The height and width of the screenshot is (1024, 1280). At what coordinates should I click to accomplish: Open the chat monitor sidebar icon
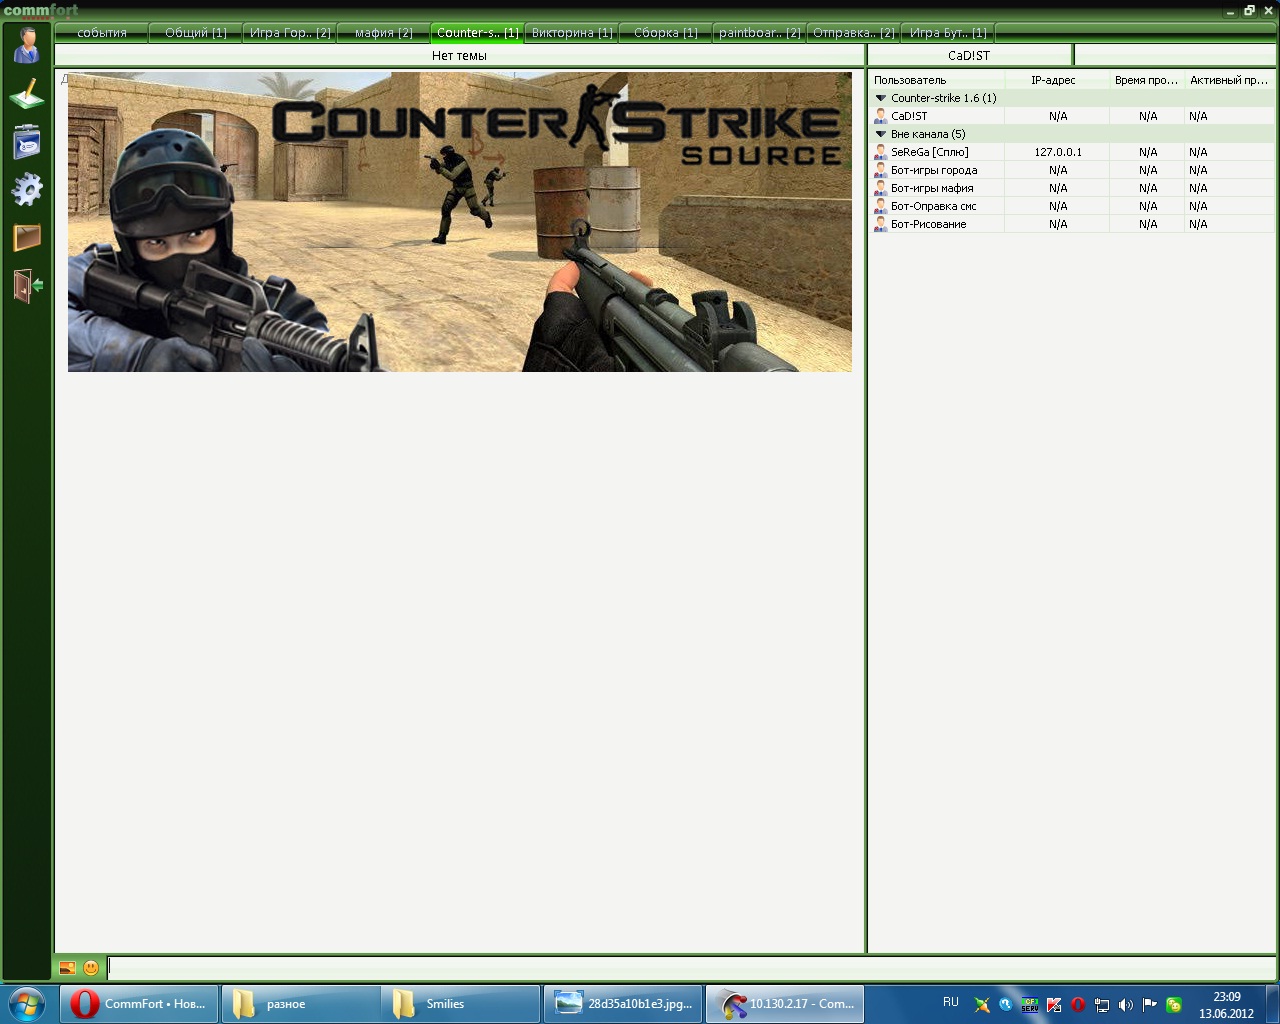(27, 142)
